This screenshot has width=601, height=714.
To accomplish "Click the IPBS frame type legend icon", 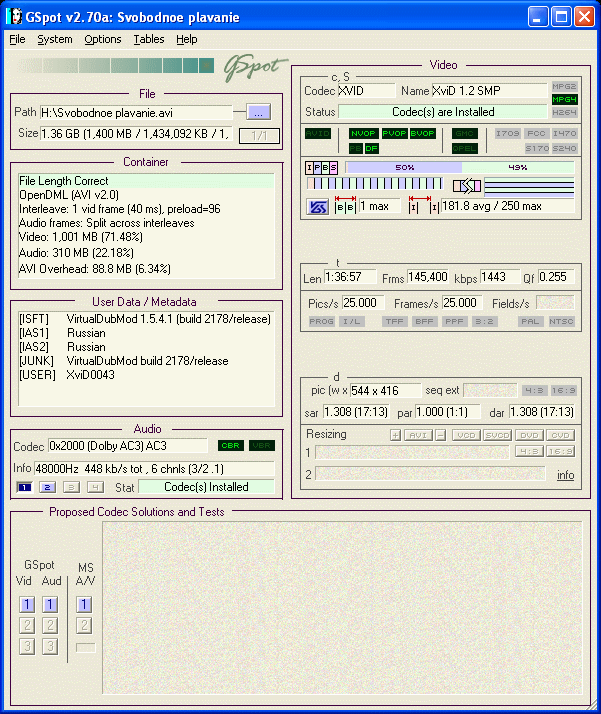I will 321,168.
